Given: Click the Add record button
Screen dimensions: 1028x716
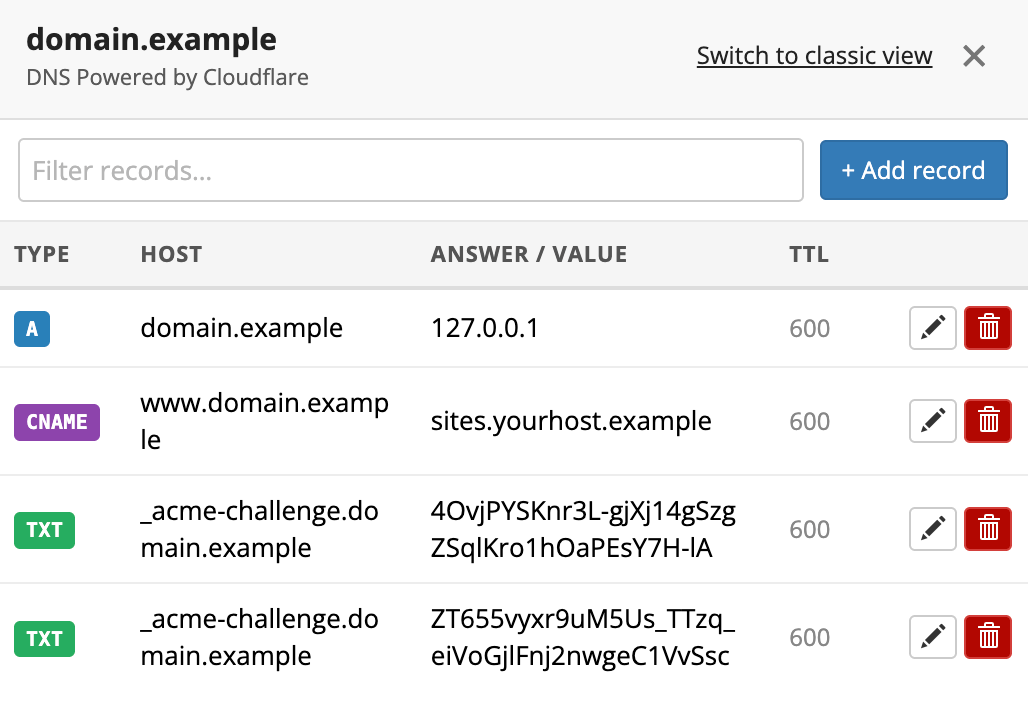Looking at the screenshot, I should (x=913, y=170).
